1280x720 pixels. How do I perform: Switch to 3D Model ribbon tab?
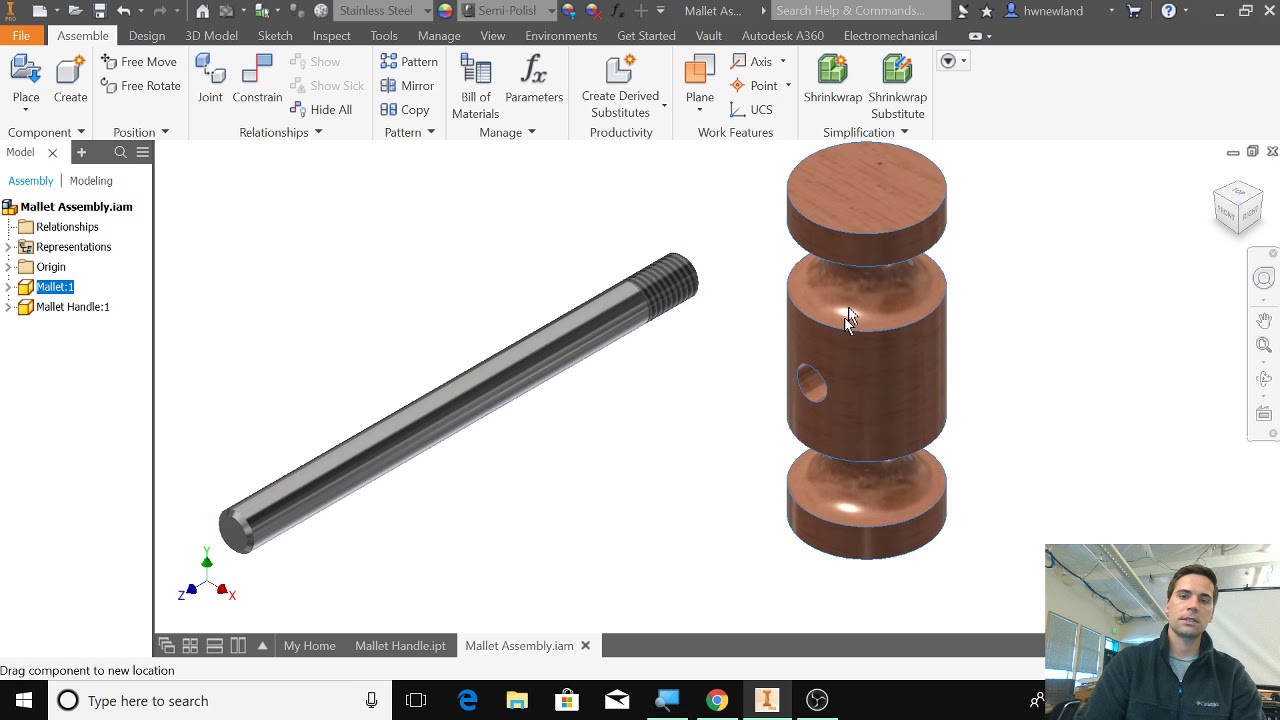(211, 36)
